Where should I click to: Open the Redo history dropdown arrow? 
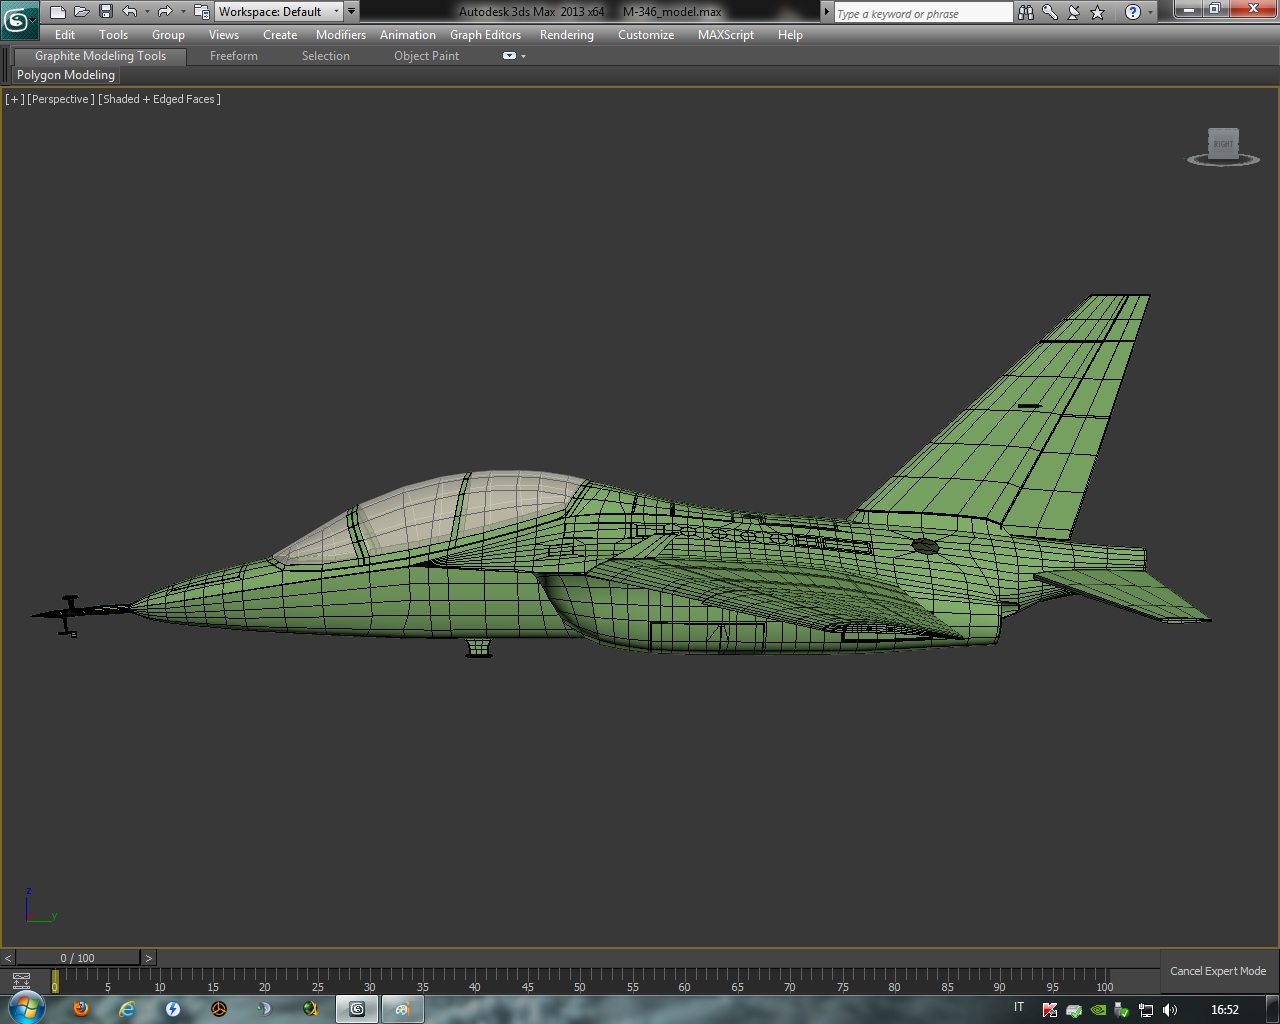pos(182,12)
